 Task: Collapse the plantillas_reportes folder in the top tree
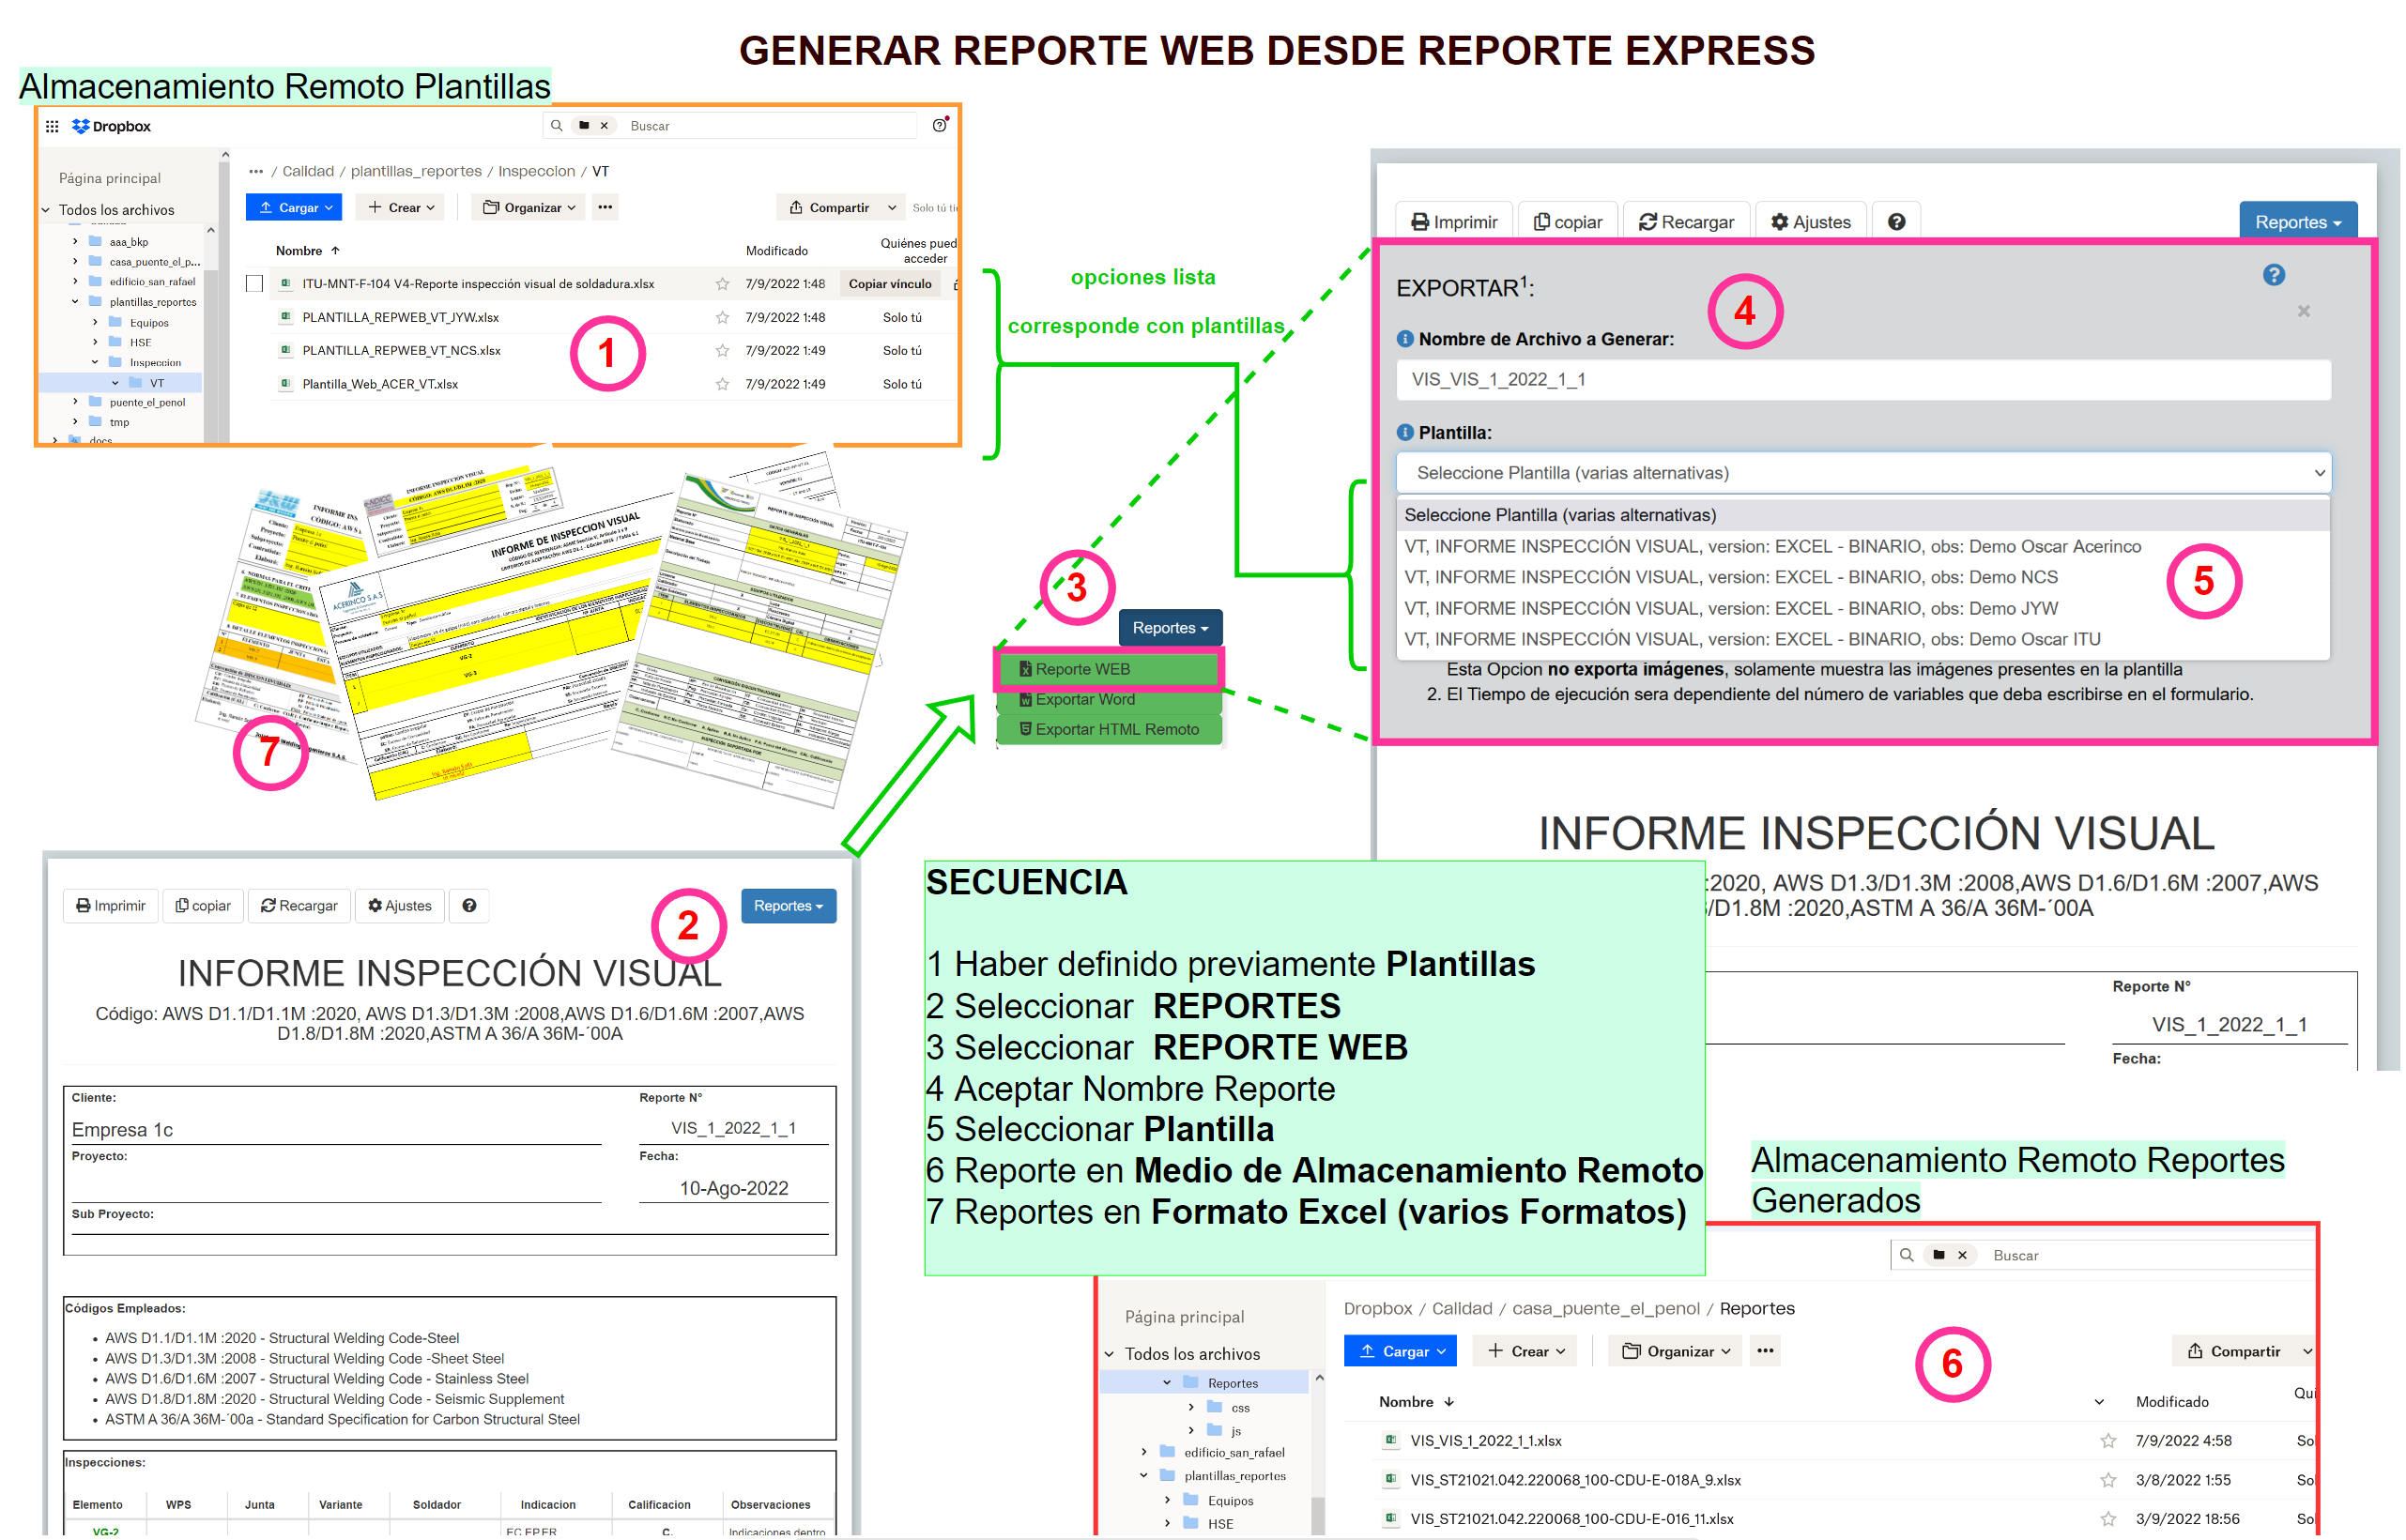pos(75,302)
